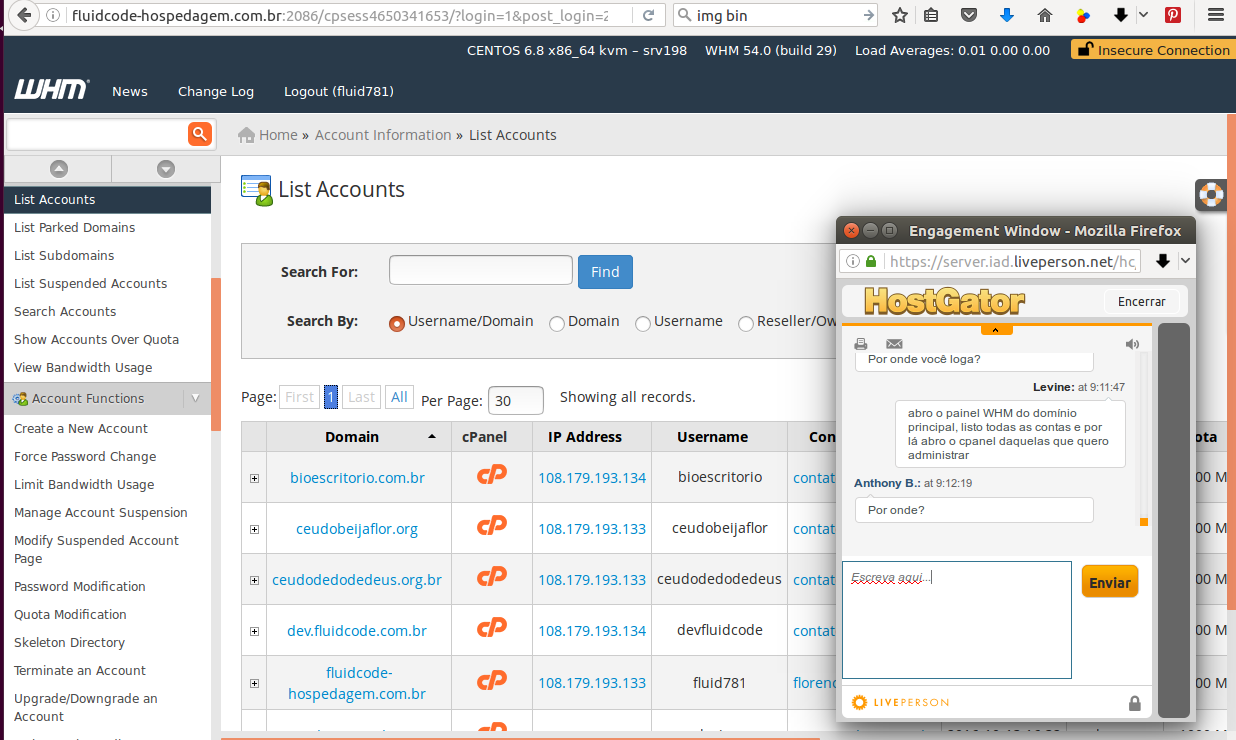Click the All page button
1236x740 pixels.
(x=399, y=397)
